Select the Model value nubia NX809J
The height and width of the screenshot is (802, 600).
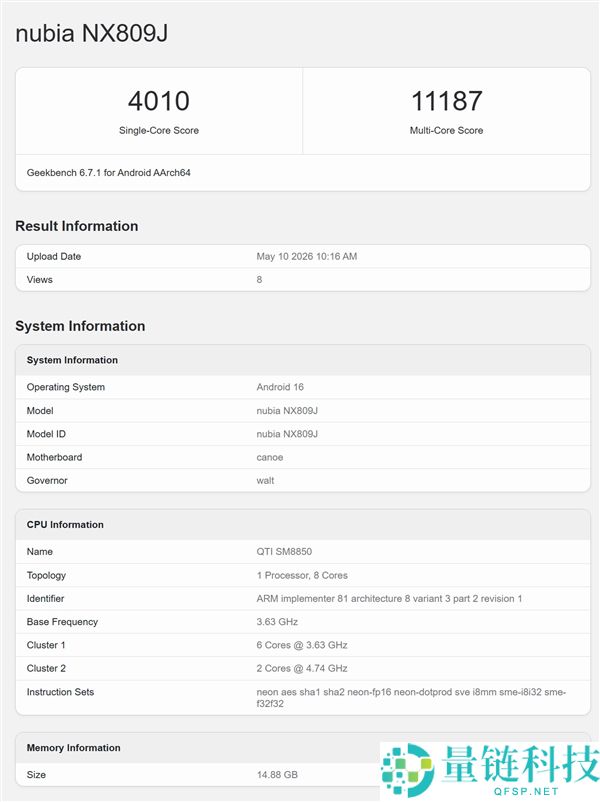tap(287, 411)
